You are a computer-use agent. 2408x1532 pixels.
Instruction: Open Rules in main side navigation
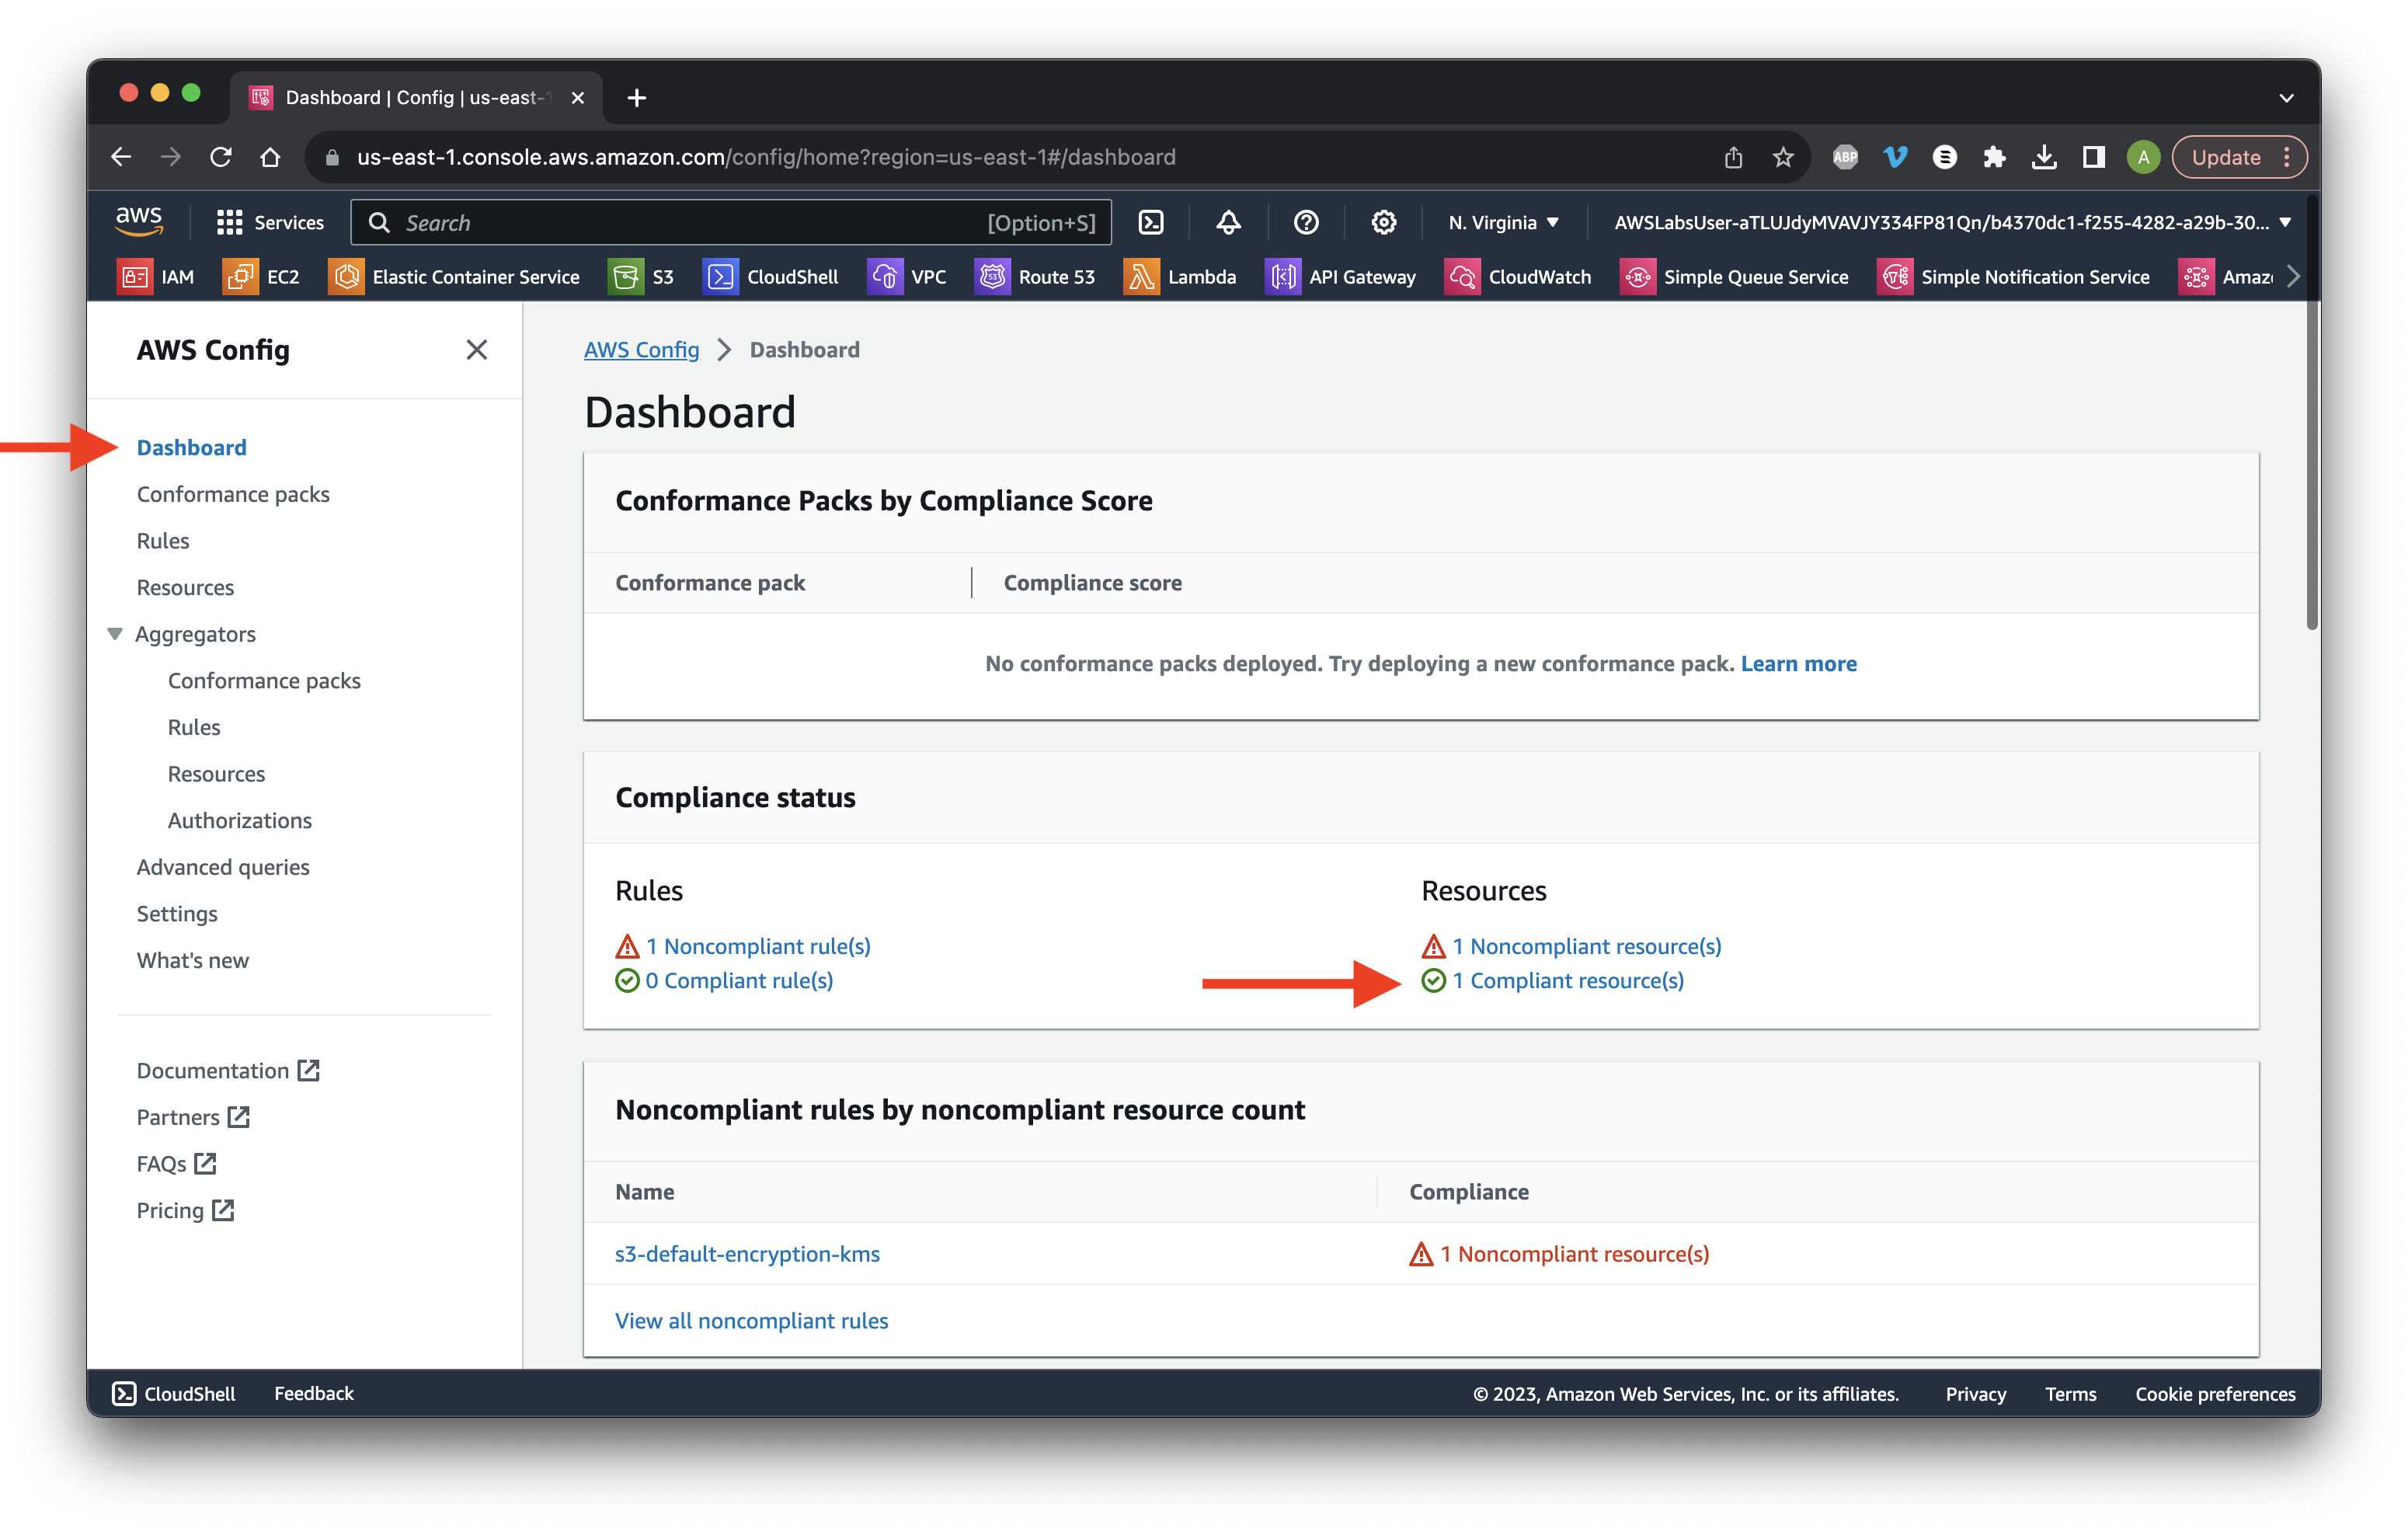pyautogui.click(x=163, y=540)
